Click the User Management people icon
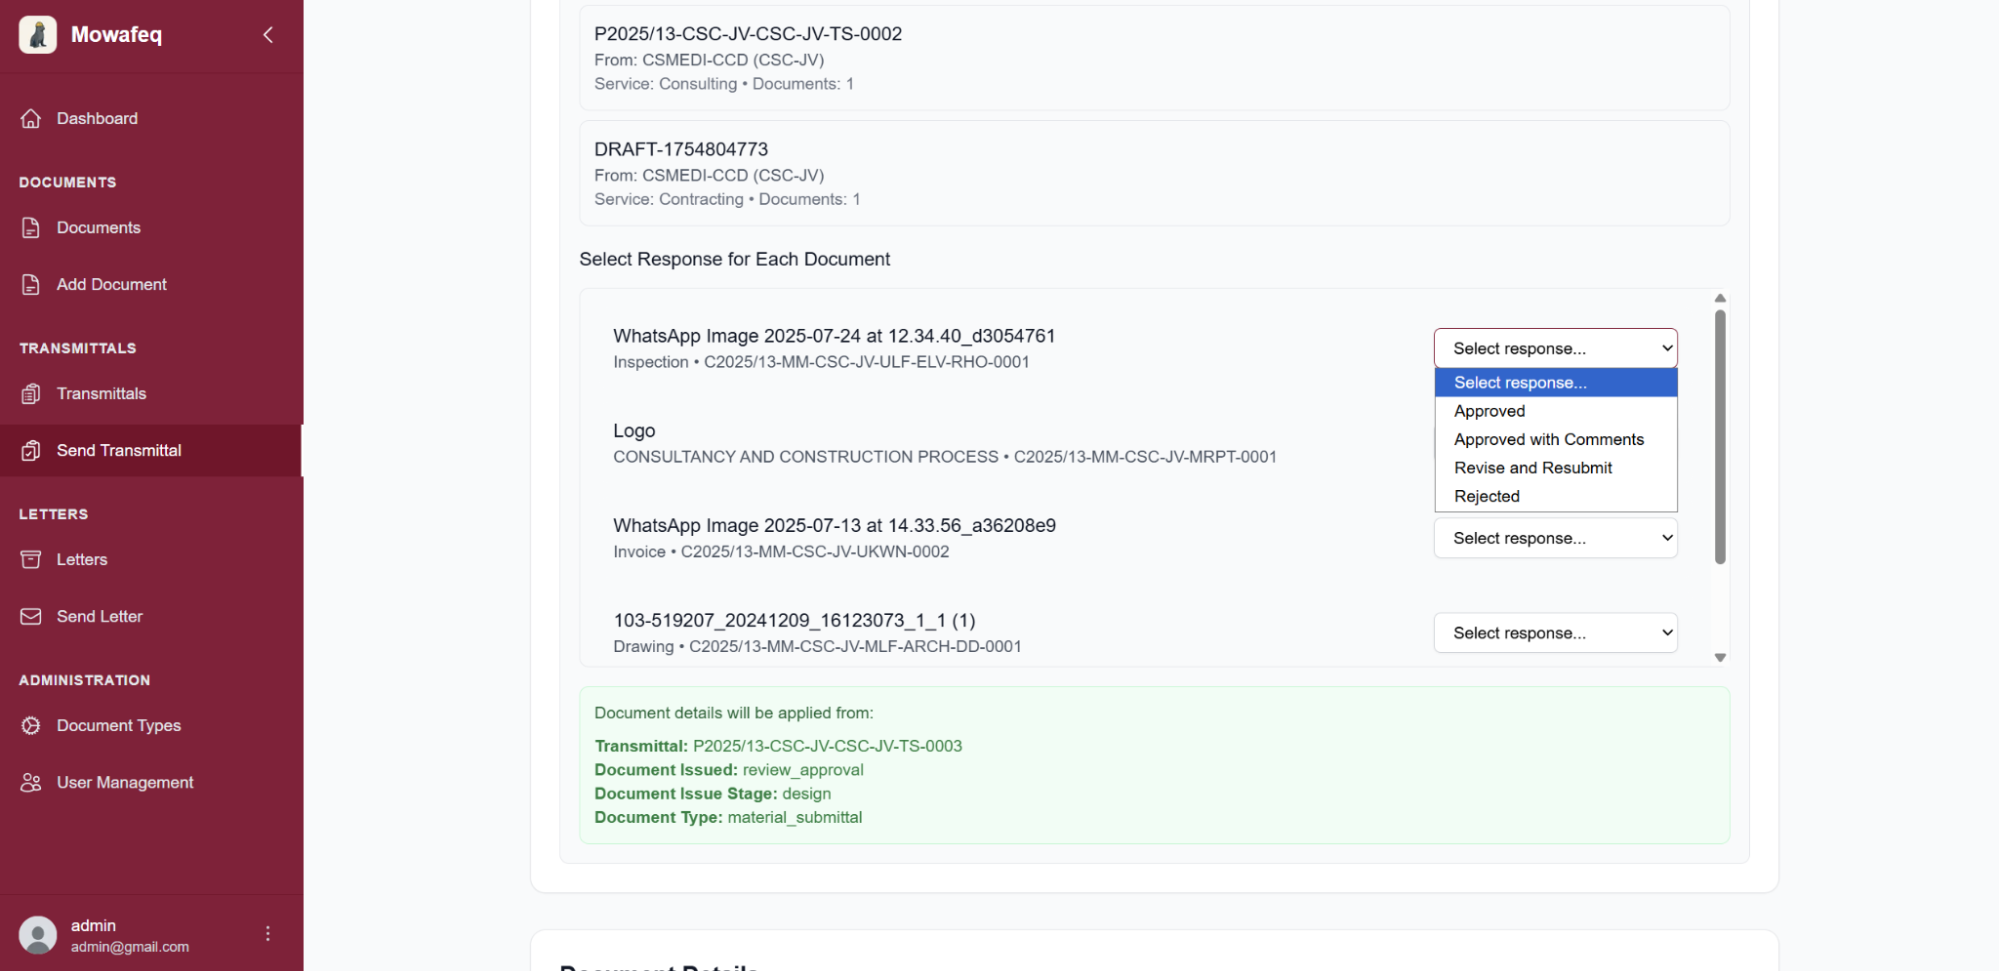1999x972 pixels. click(x=31, y=783)
